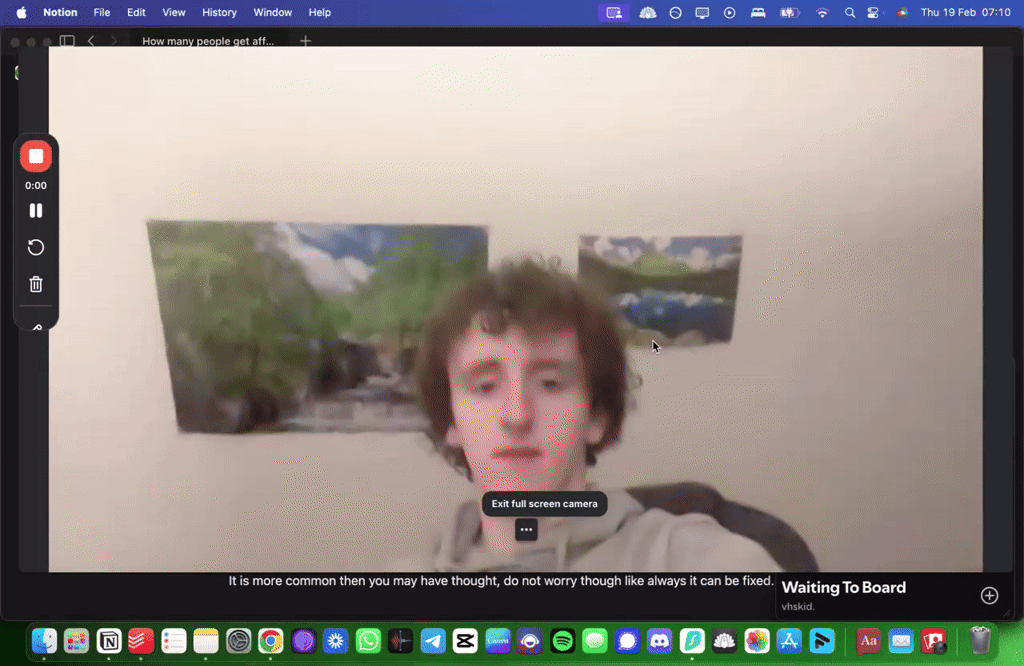Click the date and time Thu 19 Feb 07:10
Image resolution: width=1024 pixels, height=666 pixels.
pos(965,12)
